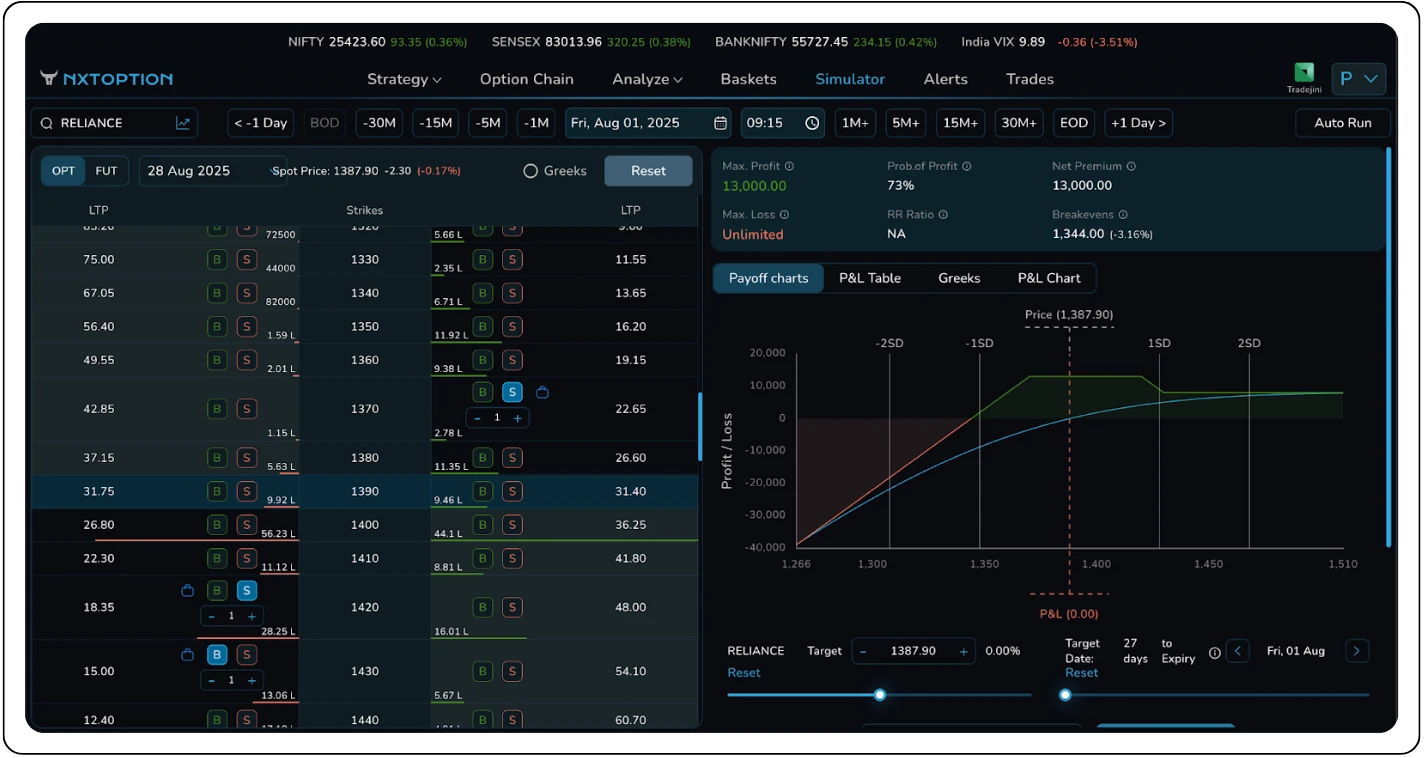Open the Greeks tab above the chart
This screenshot has width=1427, height=758.
(x=959, y=278)
